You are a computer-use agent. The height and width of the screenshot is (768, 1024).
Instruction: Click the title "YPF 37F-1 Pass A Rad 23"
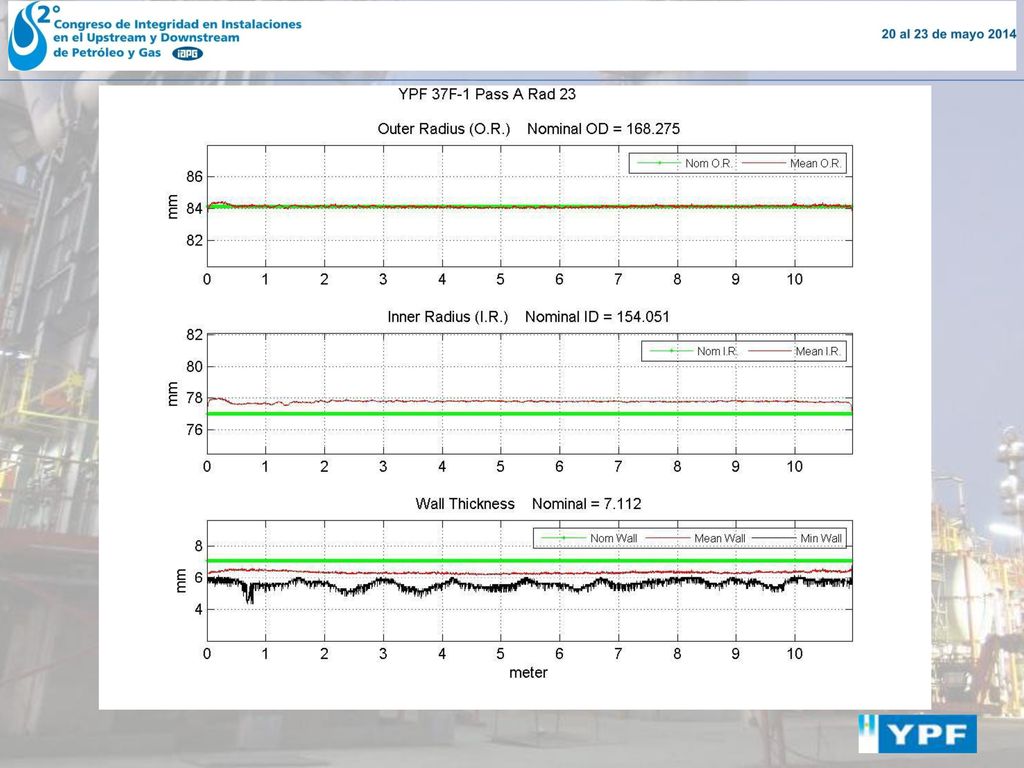(x=487, y=94)
